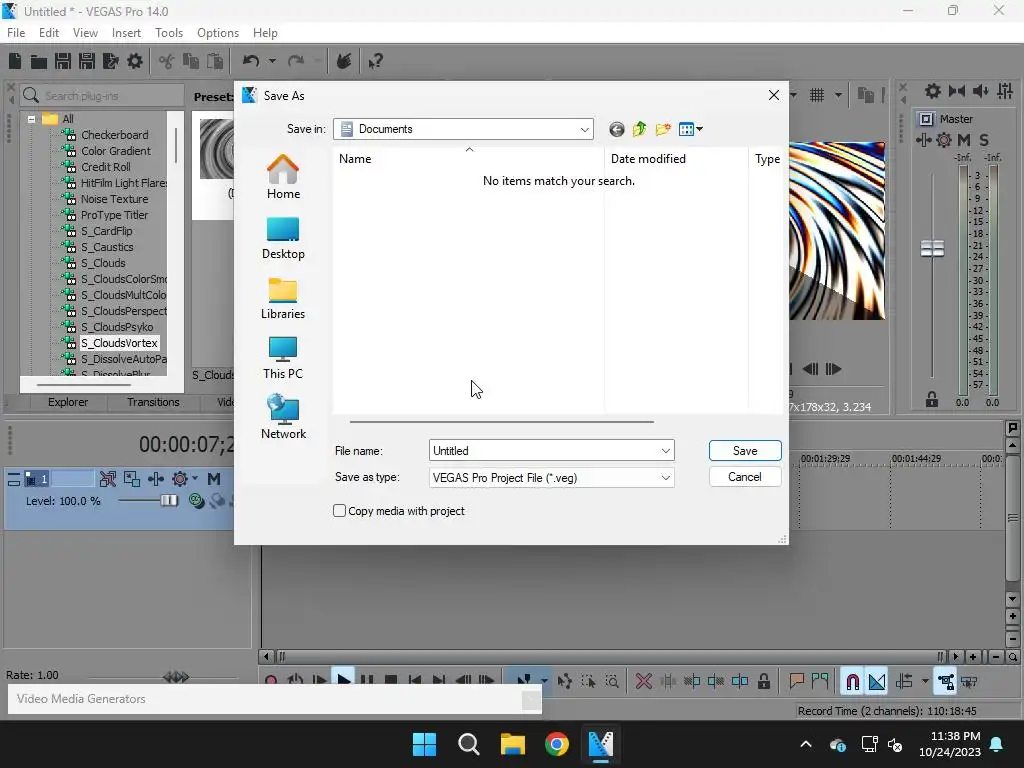
Task: Click the Save As horizontal scrollbar
Action: [x=502, y=421]
